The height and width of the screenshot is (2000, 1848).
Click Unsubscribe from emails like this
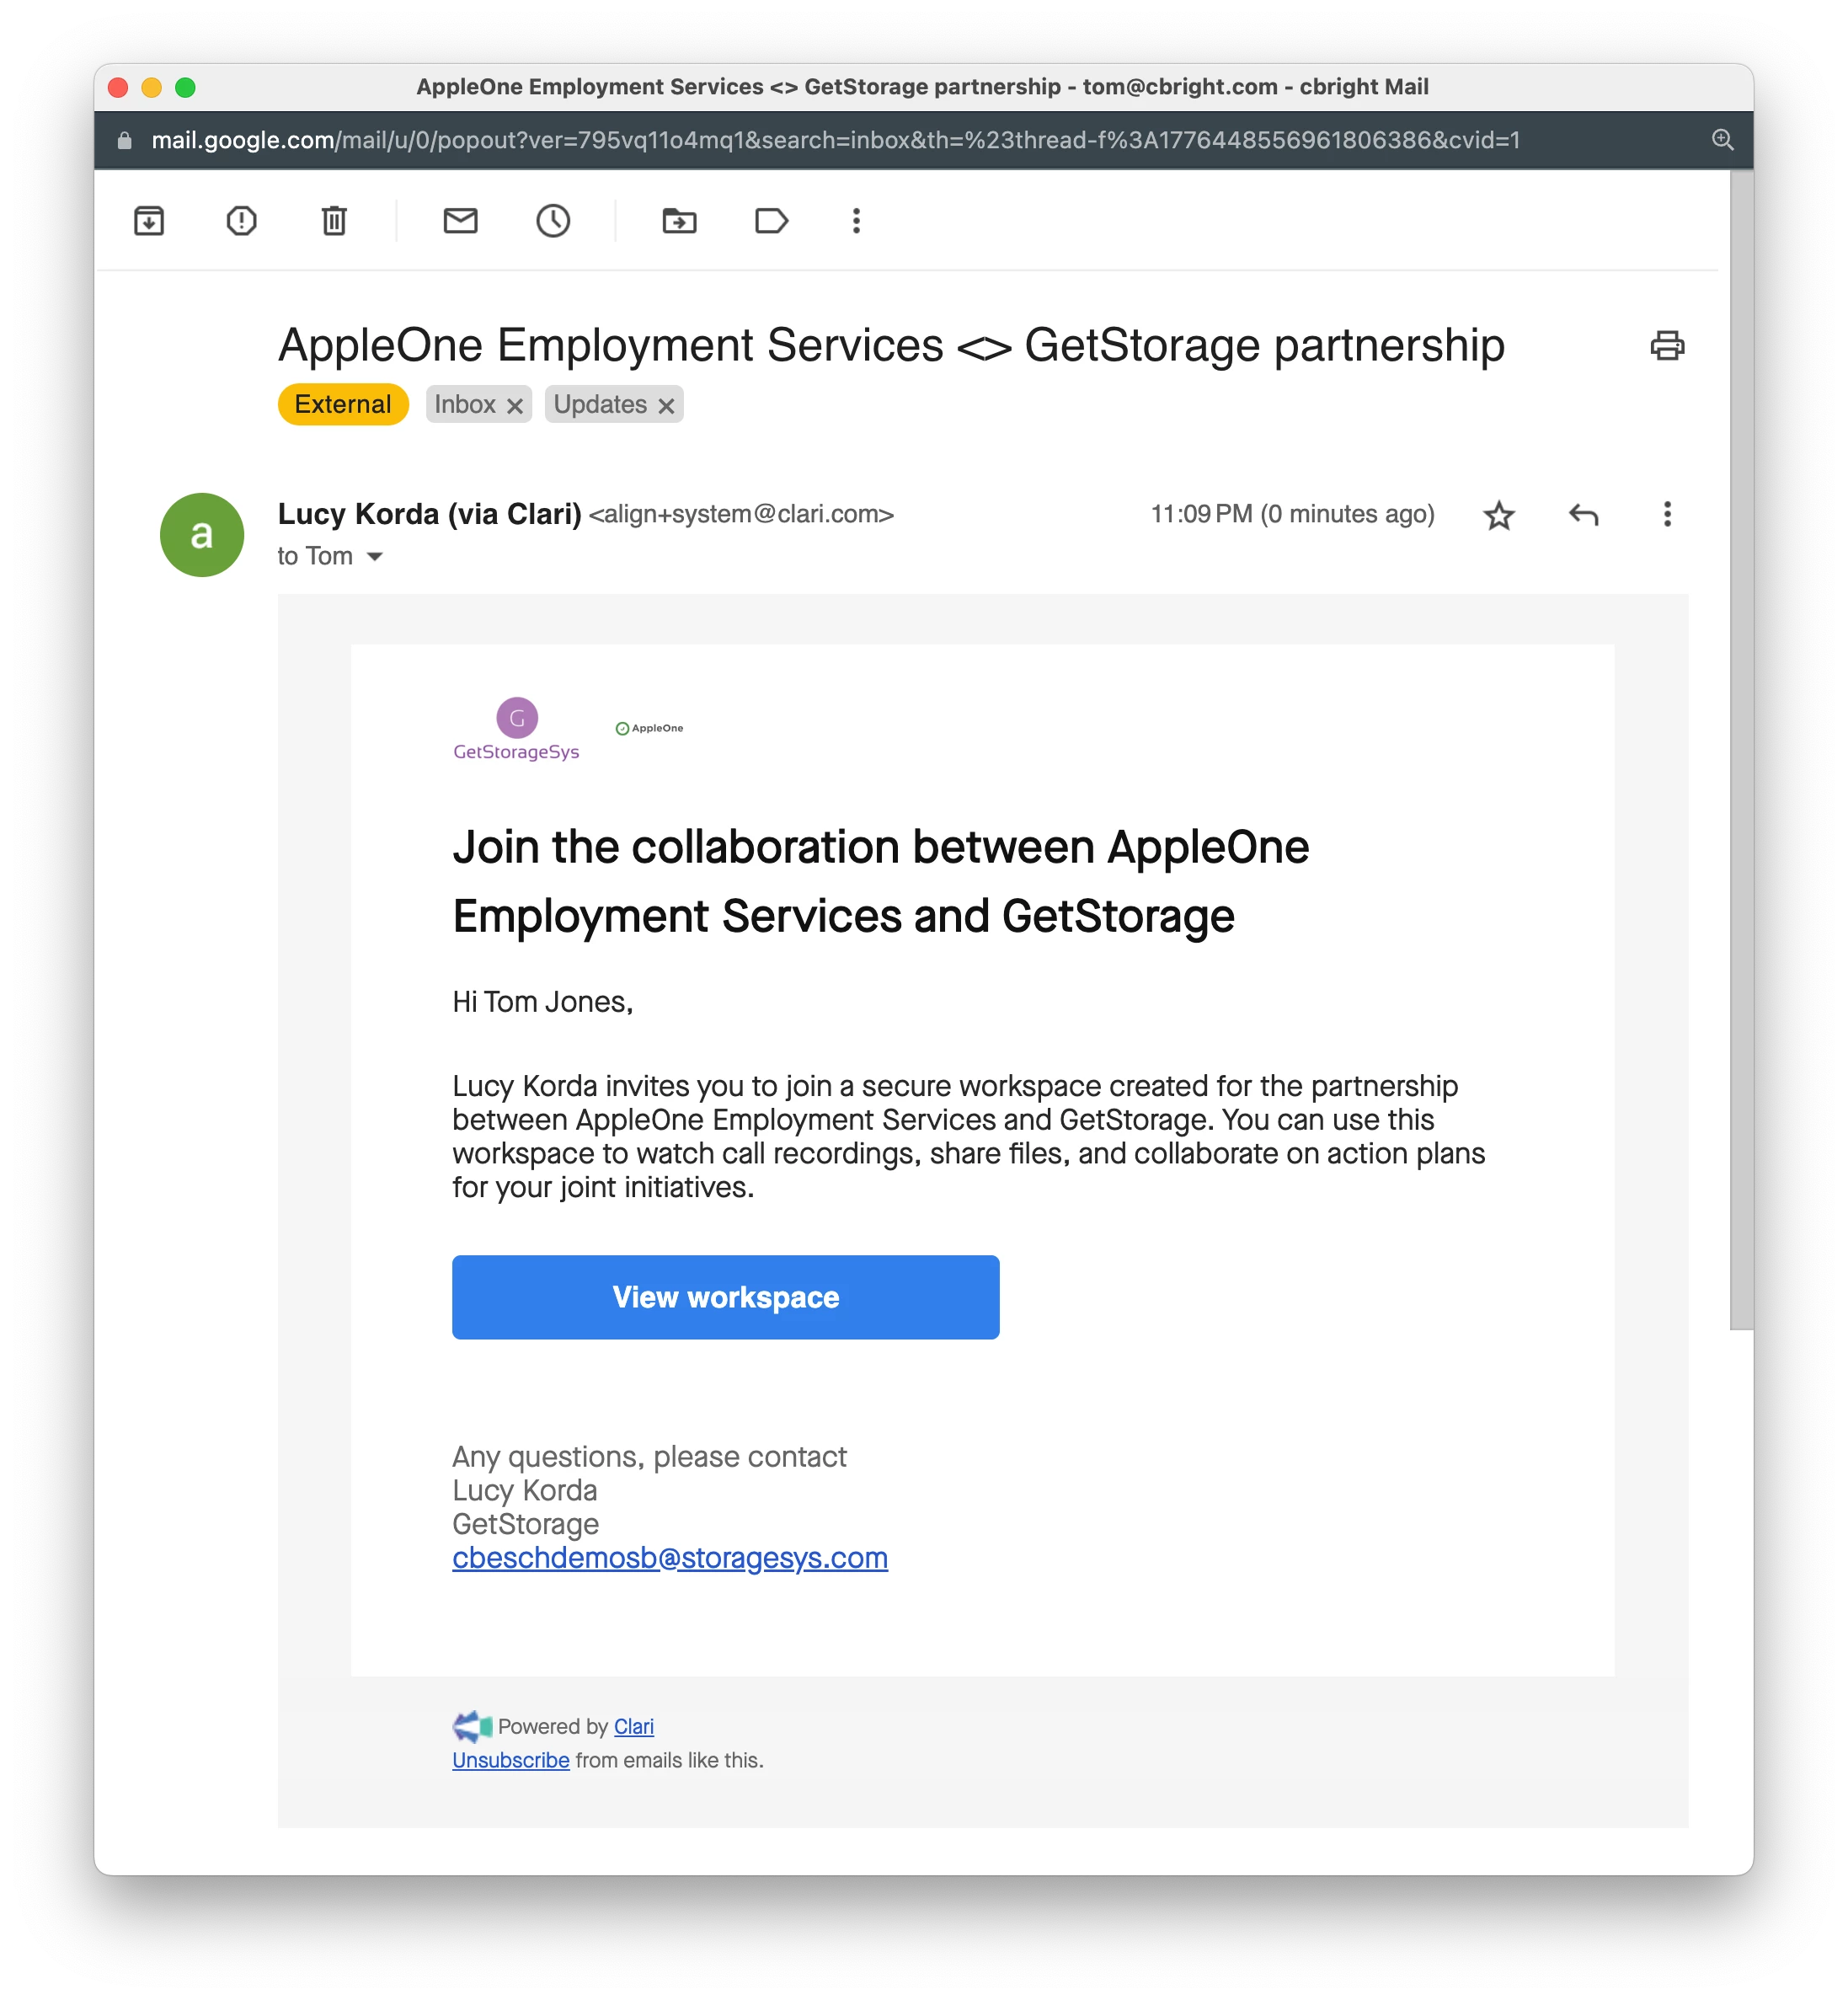click(510, 1761)
